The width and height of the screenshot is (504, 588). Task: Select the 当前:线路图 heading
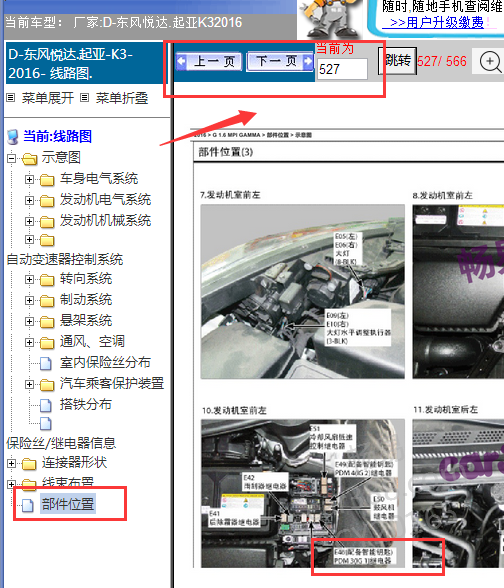tap(57, 136)
